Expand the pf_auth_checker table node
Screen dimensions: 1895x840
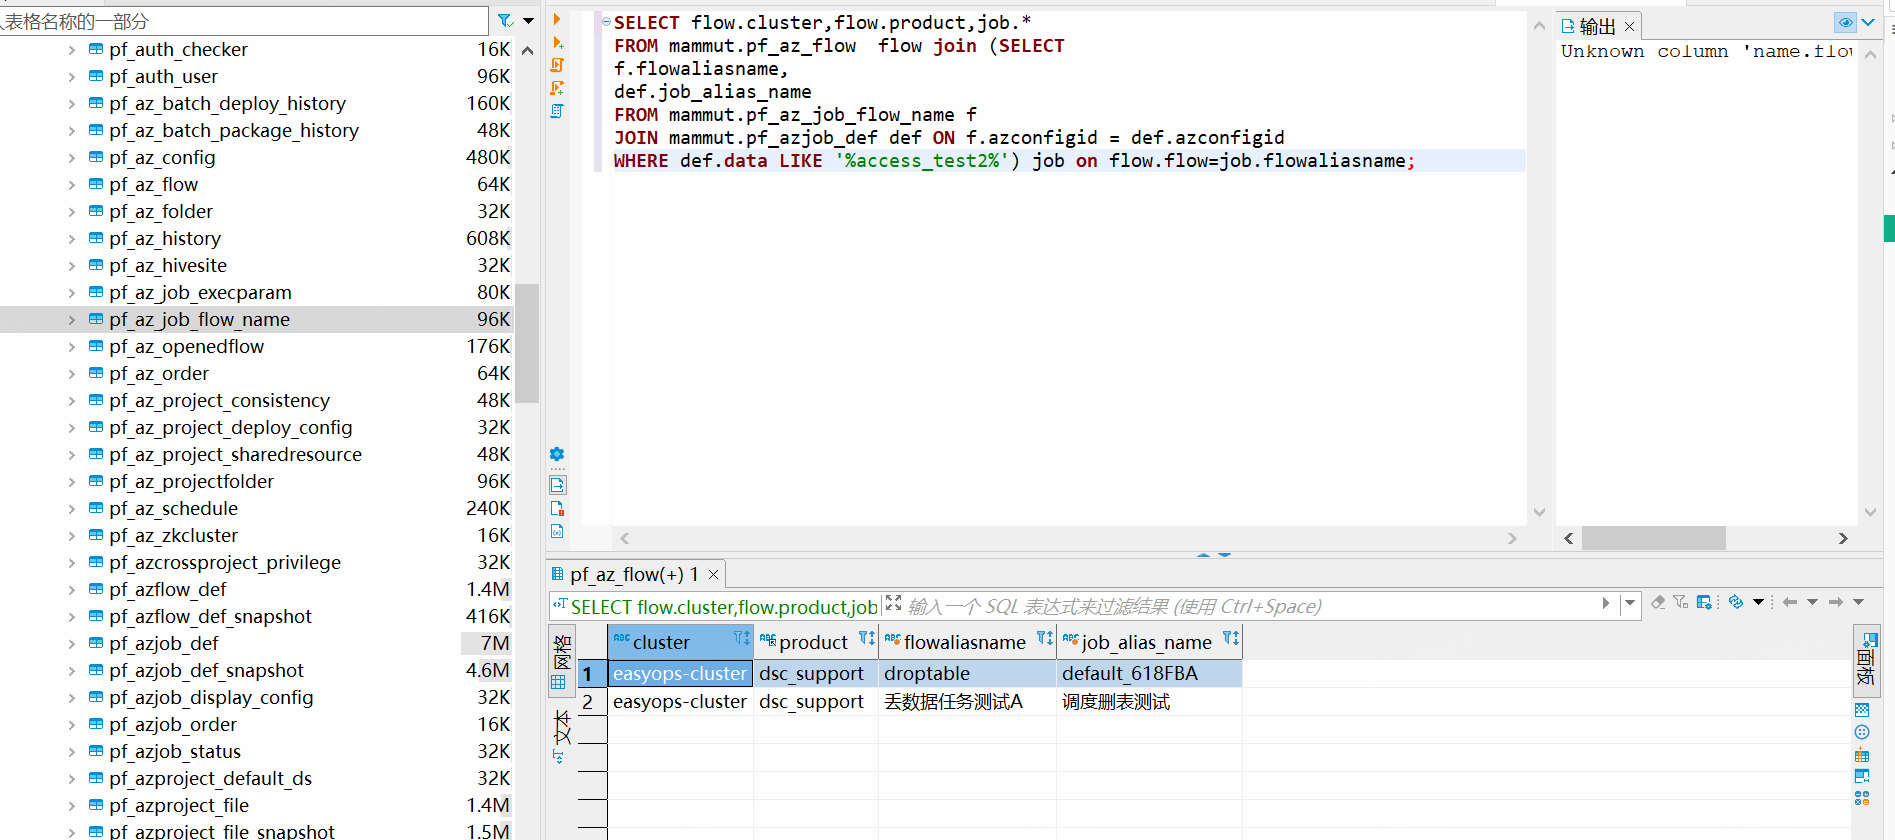click(x=71, y=50)
